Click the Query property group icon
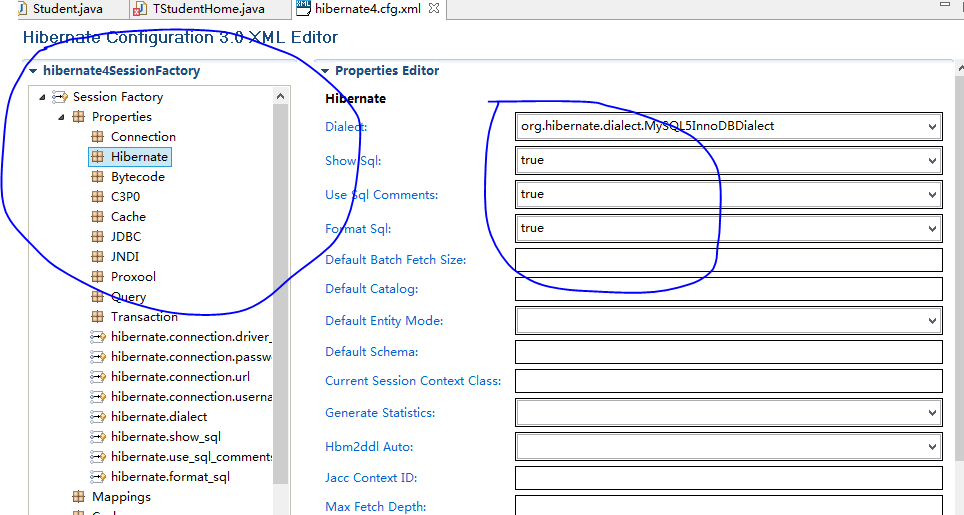This screenshot has width=964, height=515. click(x=97, y=297)
